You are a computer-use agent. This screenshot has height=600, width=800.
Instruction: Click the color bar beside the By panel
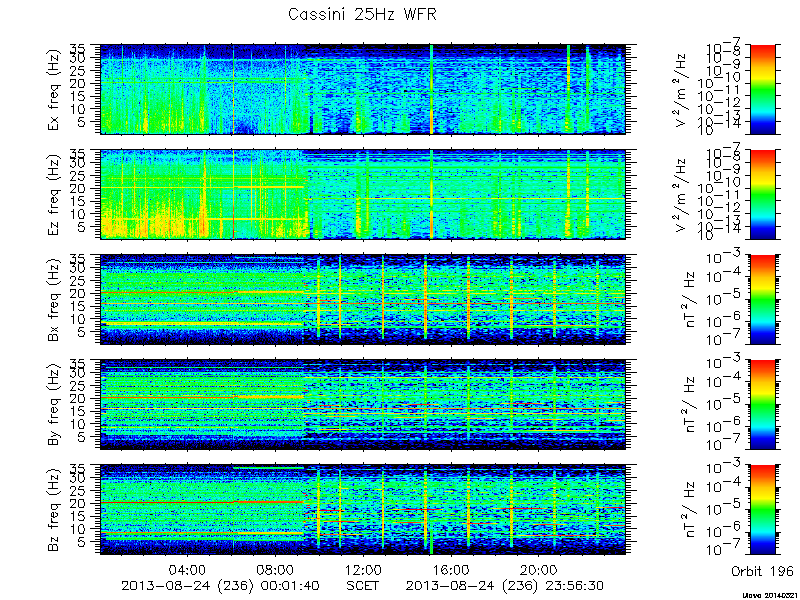click(762, 405)
